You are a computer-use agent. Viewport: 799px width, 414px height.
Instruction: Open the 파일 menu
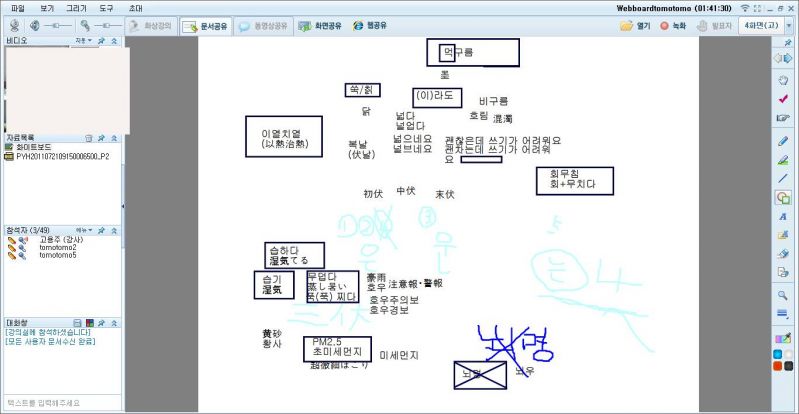17,7
